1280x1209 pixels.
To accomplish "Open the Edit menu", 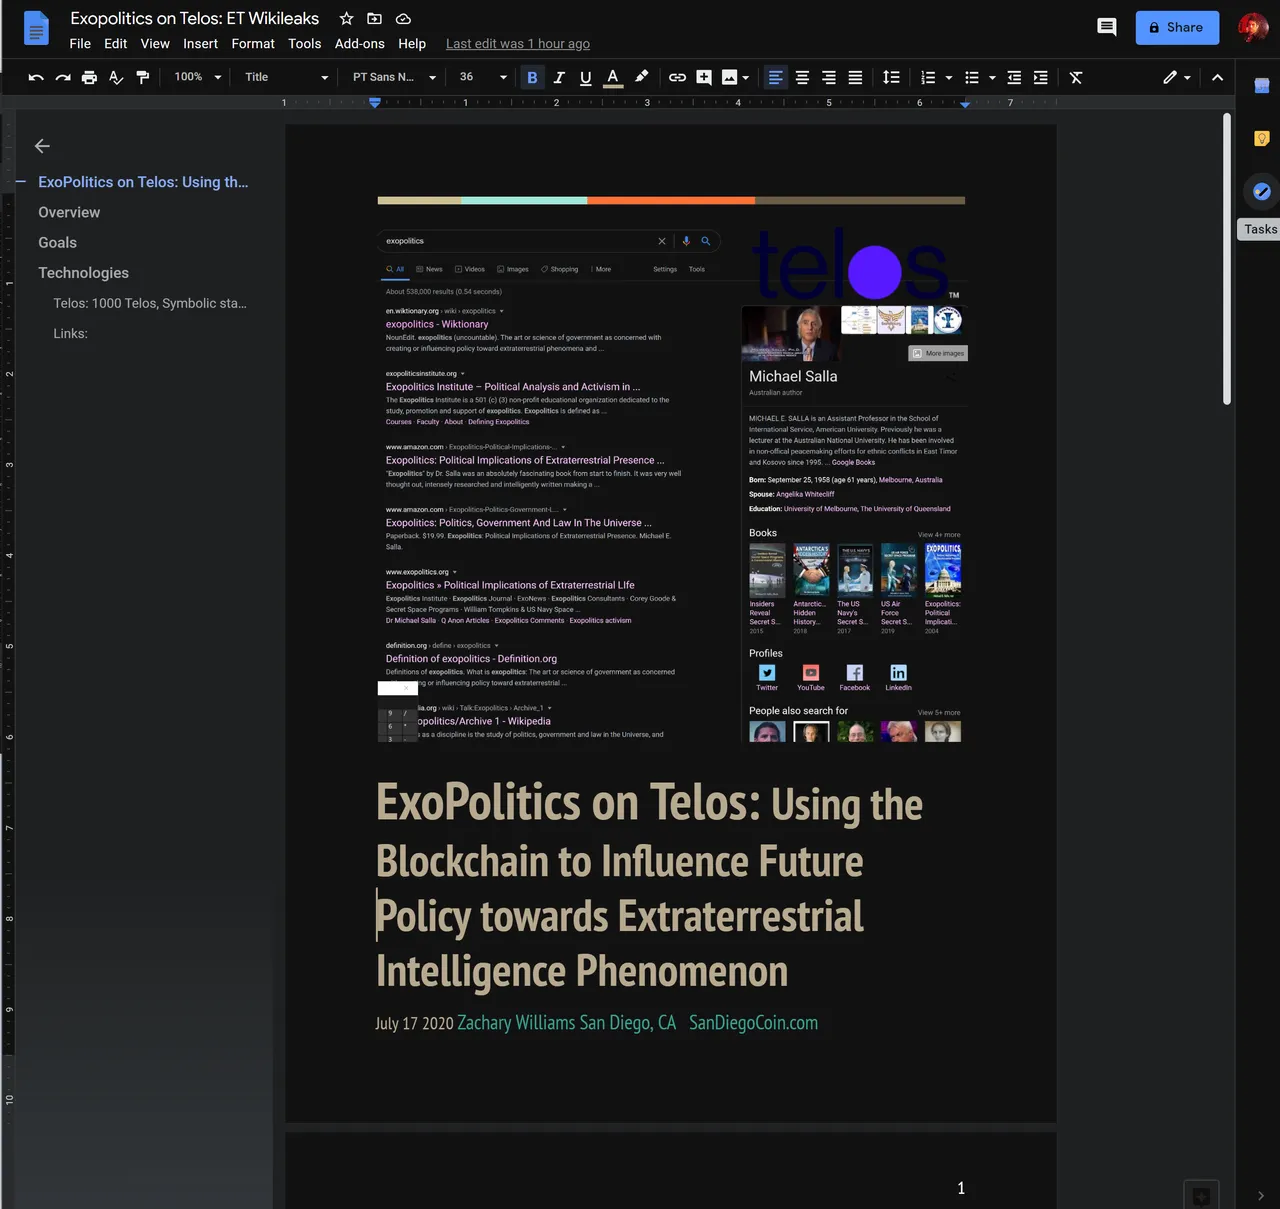I will click(x=116, y=44).
